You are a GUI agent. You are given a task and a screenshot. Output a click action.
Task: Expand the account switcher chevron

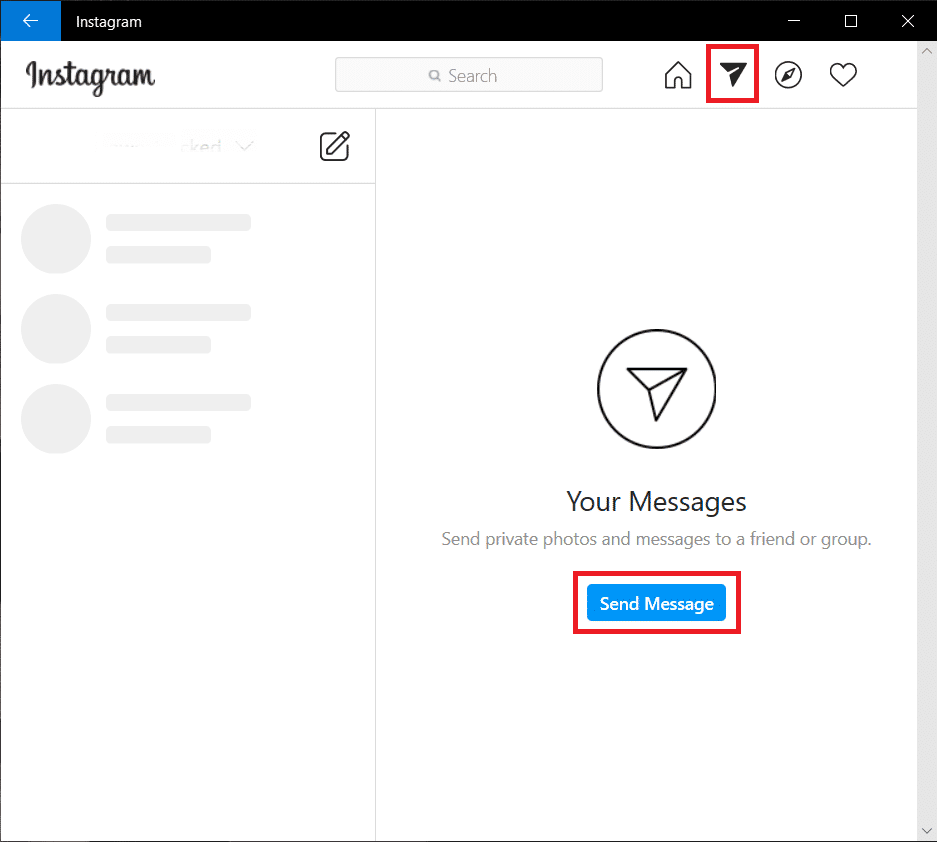pyautogui.click(x=244, y=145)
